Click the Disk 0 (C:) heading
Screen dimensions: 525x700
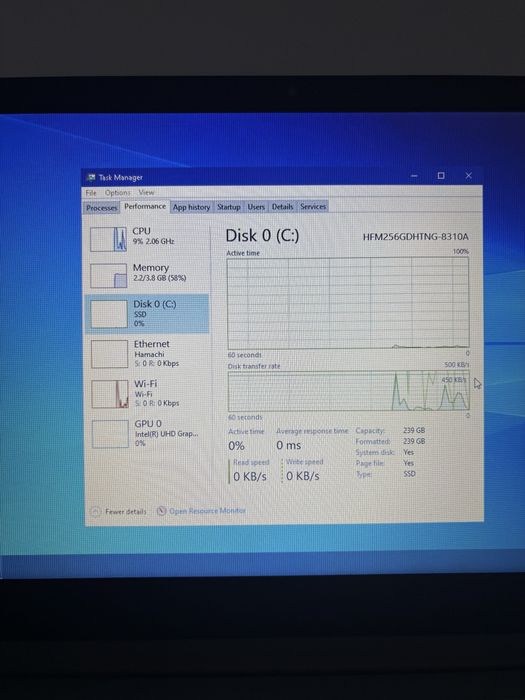click(262, 236)
